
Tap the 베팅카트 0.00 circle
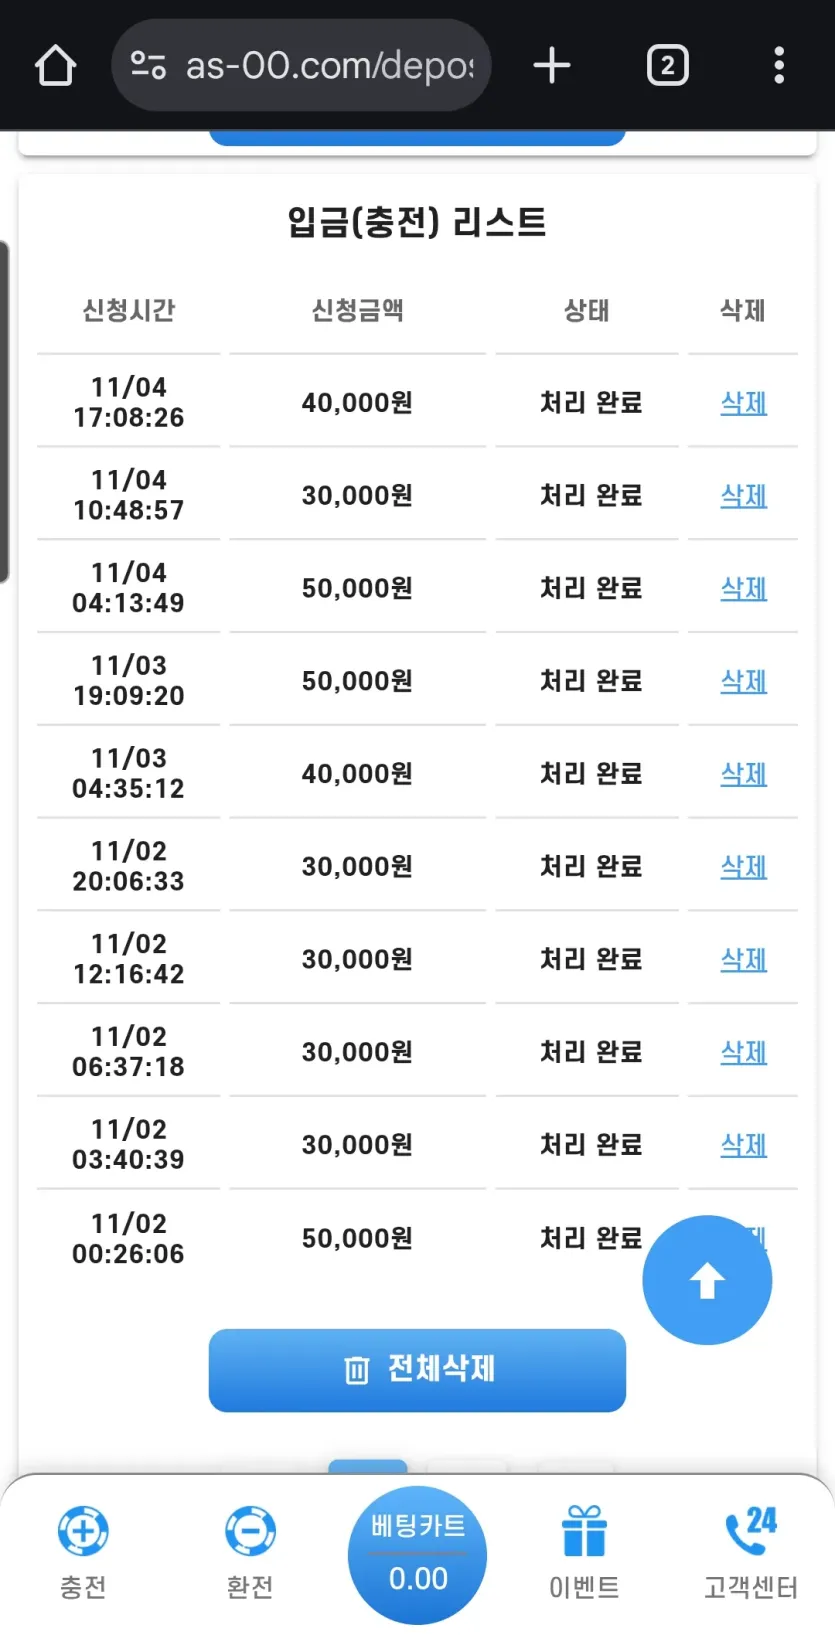[x=417, y=1555]
